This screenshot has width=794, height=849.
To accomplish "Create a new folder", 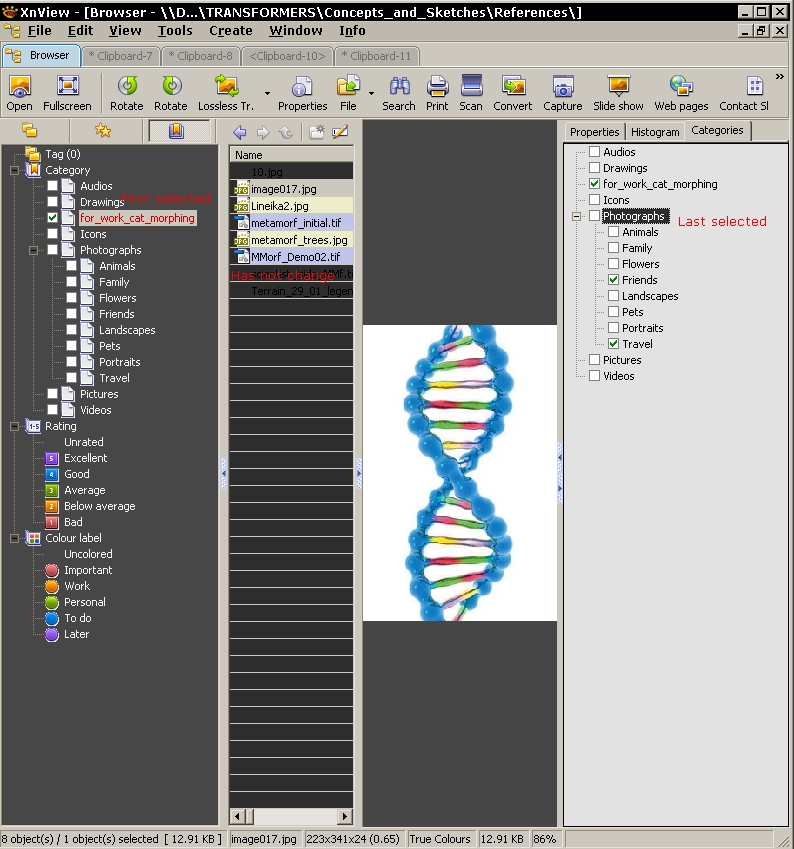I will (x=316, y=132).
